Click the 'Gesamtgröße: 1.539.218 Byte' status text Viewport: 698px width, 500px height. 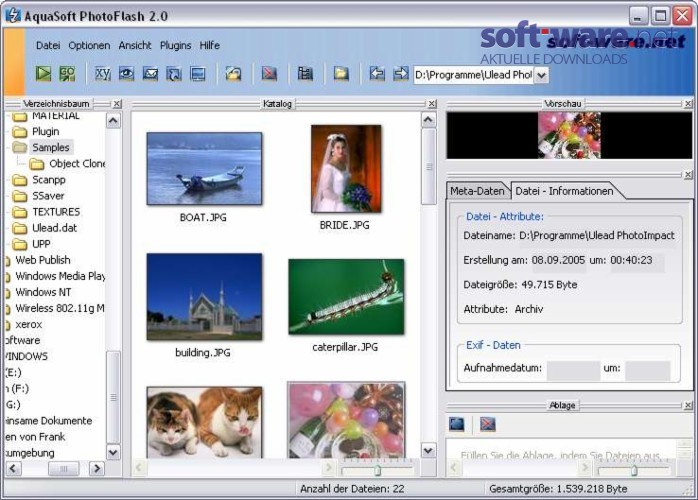[558, 489]
